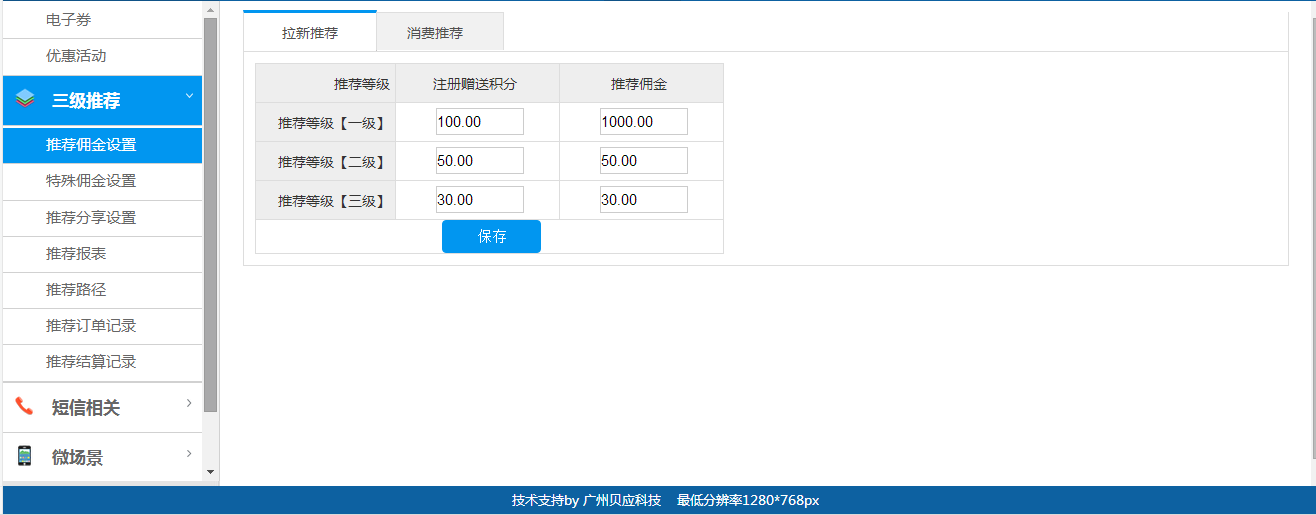
Task: Expand the 微场景 chevron arrow
Action: [189, 454]
